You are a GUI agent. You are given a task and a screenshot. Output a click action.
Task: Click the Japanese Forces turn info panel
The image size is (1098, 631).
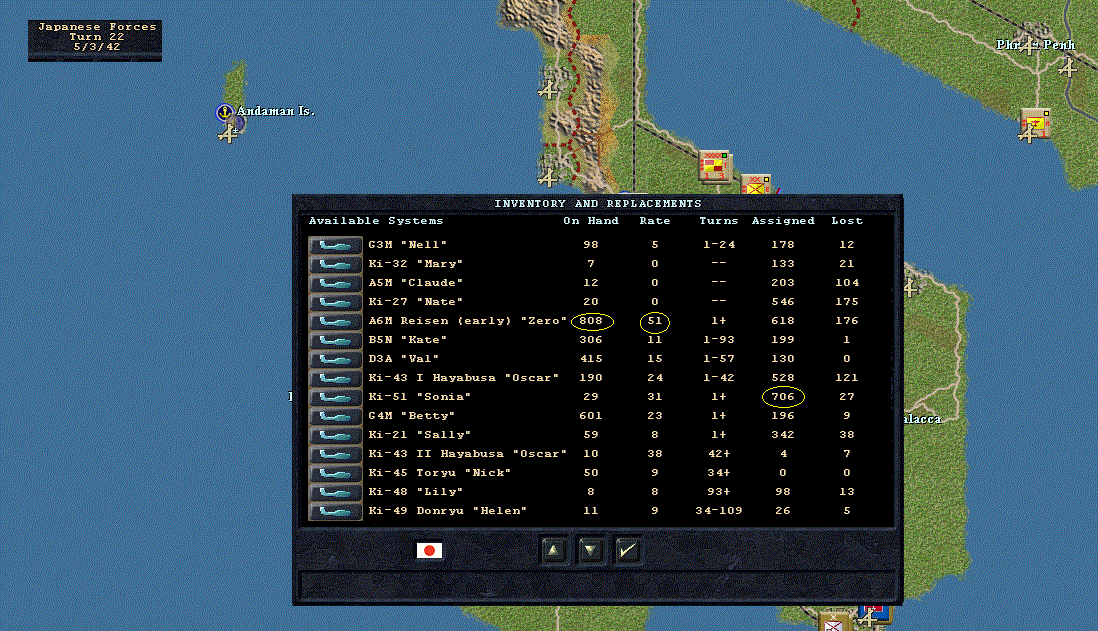click(x=95, y=41)
